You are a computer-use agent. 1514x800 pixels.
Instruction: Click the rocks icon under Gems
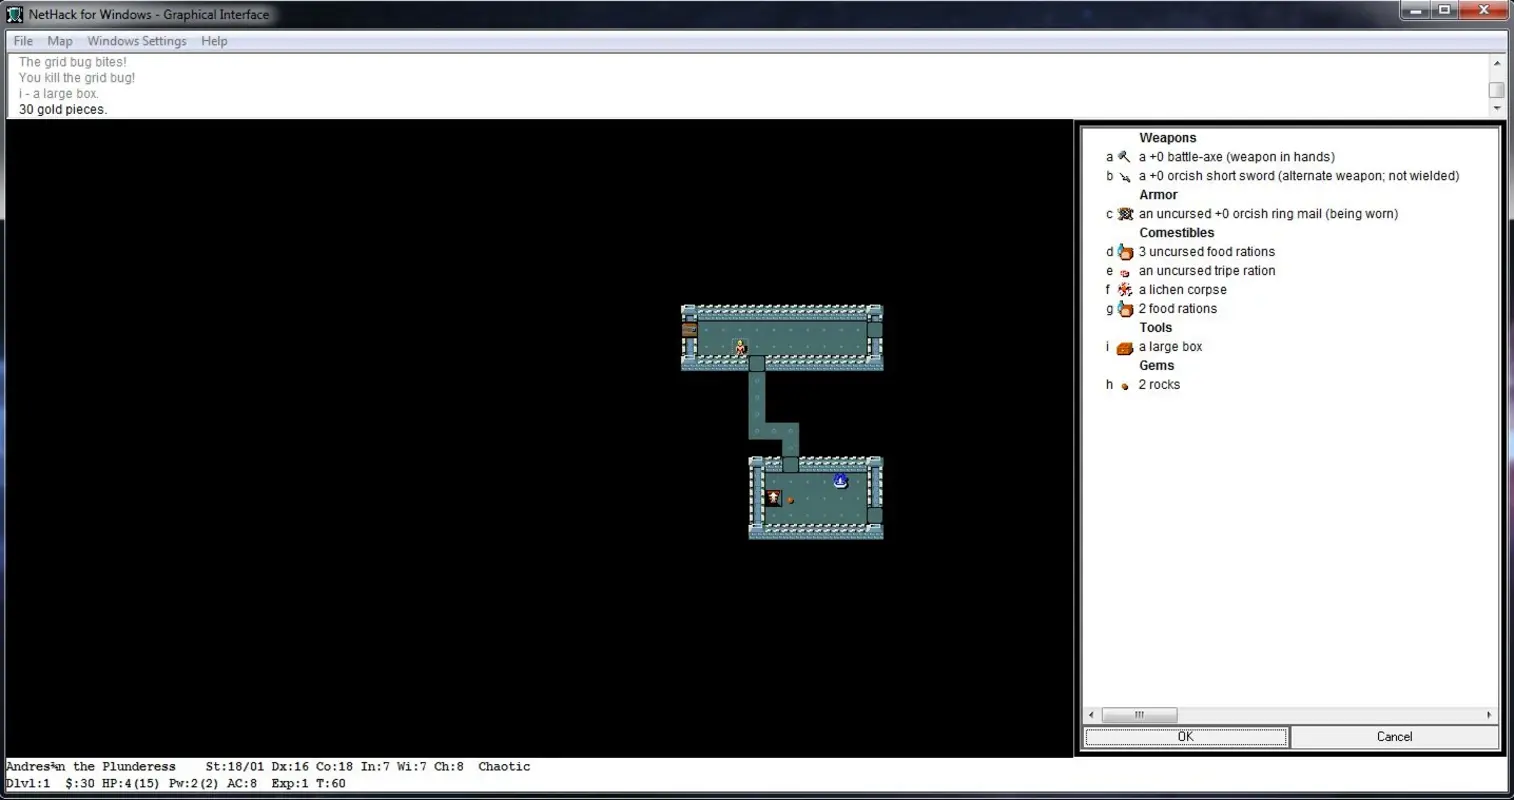pos(1124,385)
